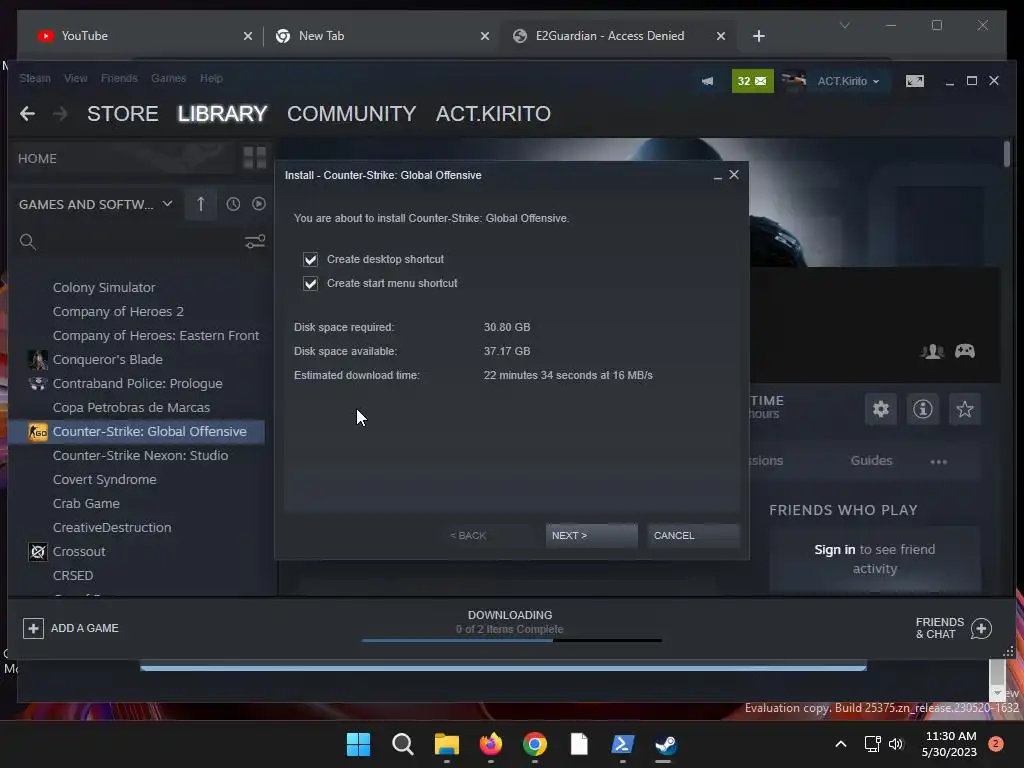Viewport: 1024px width, 768px height.
Task: Open Chrome tab search dropdown
Action: point(844,25)
